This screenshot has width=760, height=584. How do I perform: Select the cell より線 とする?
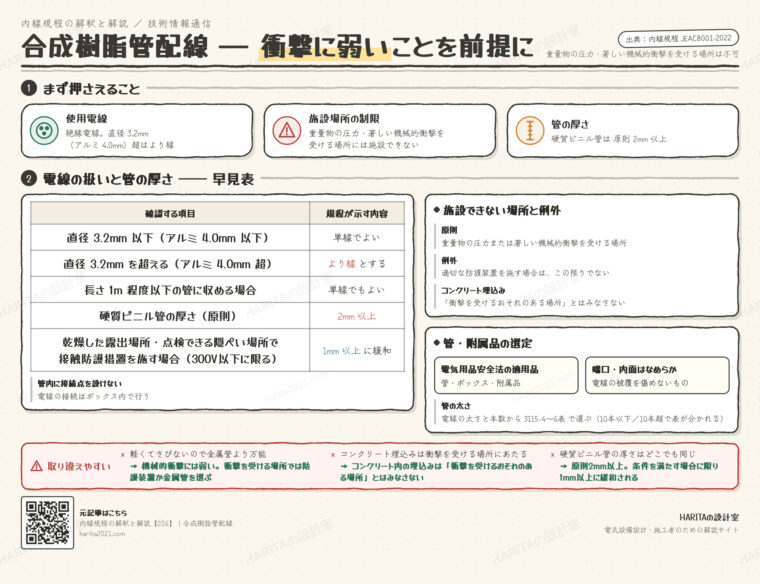357,264
